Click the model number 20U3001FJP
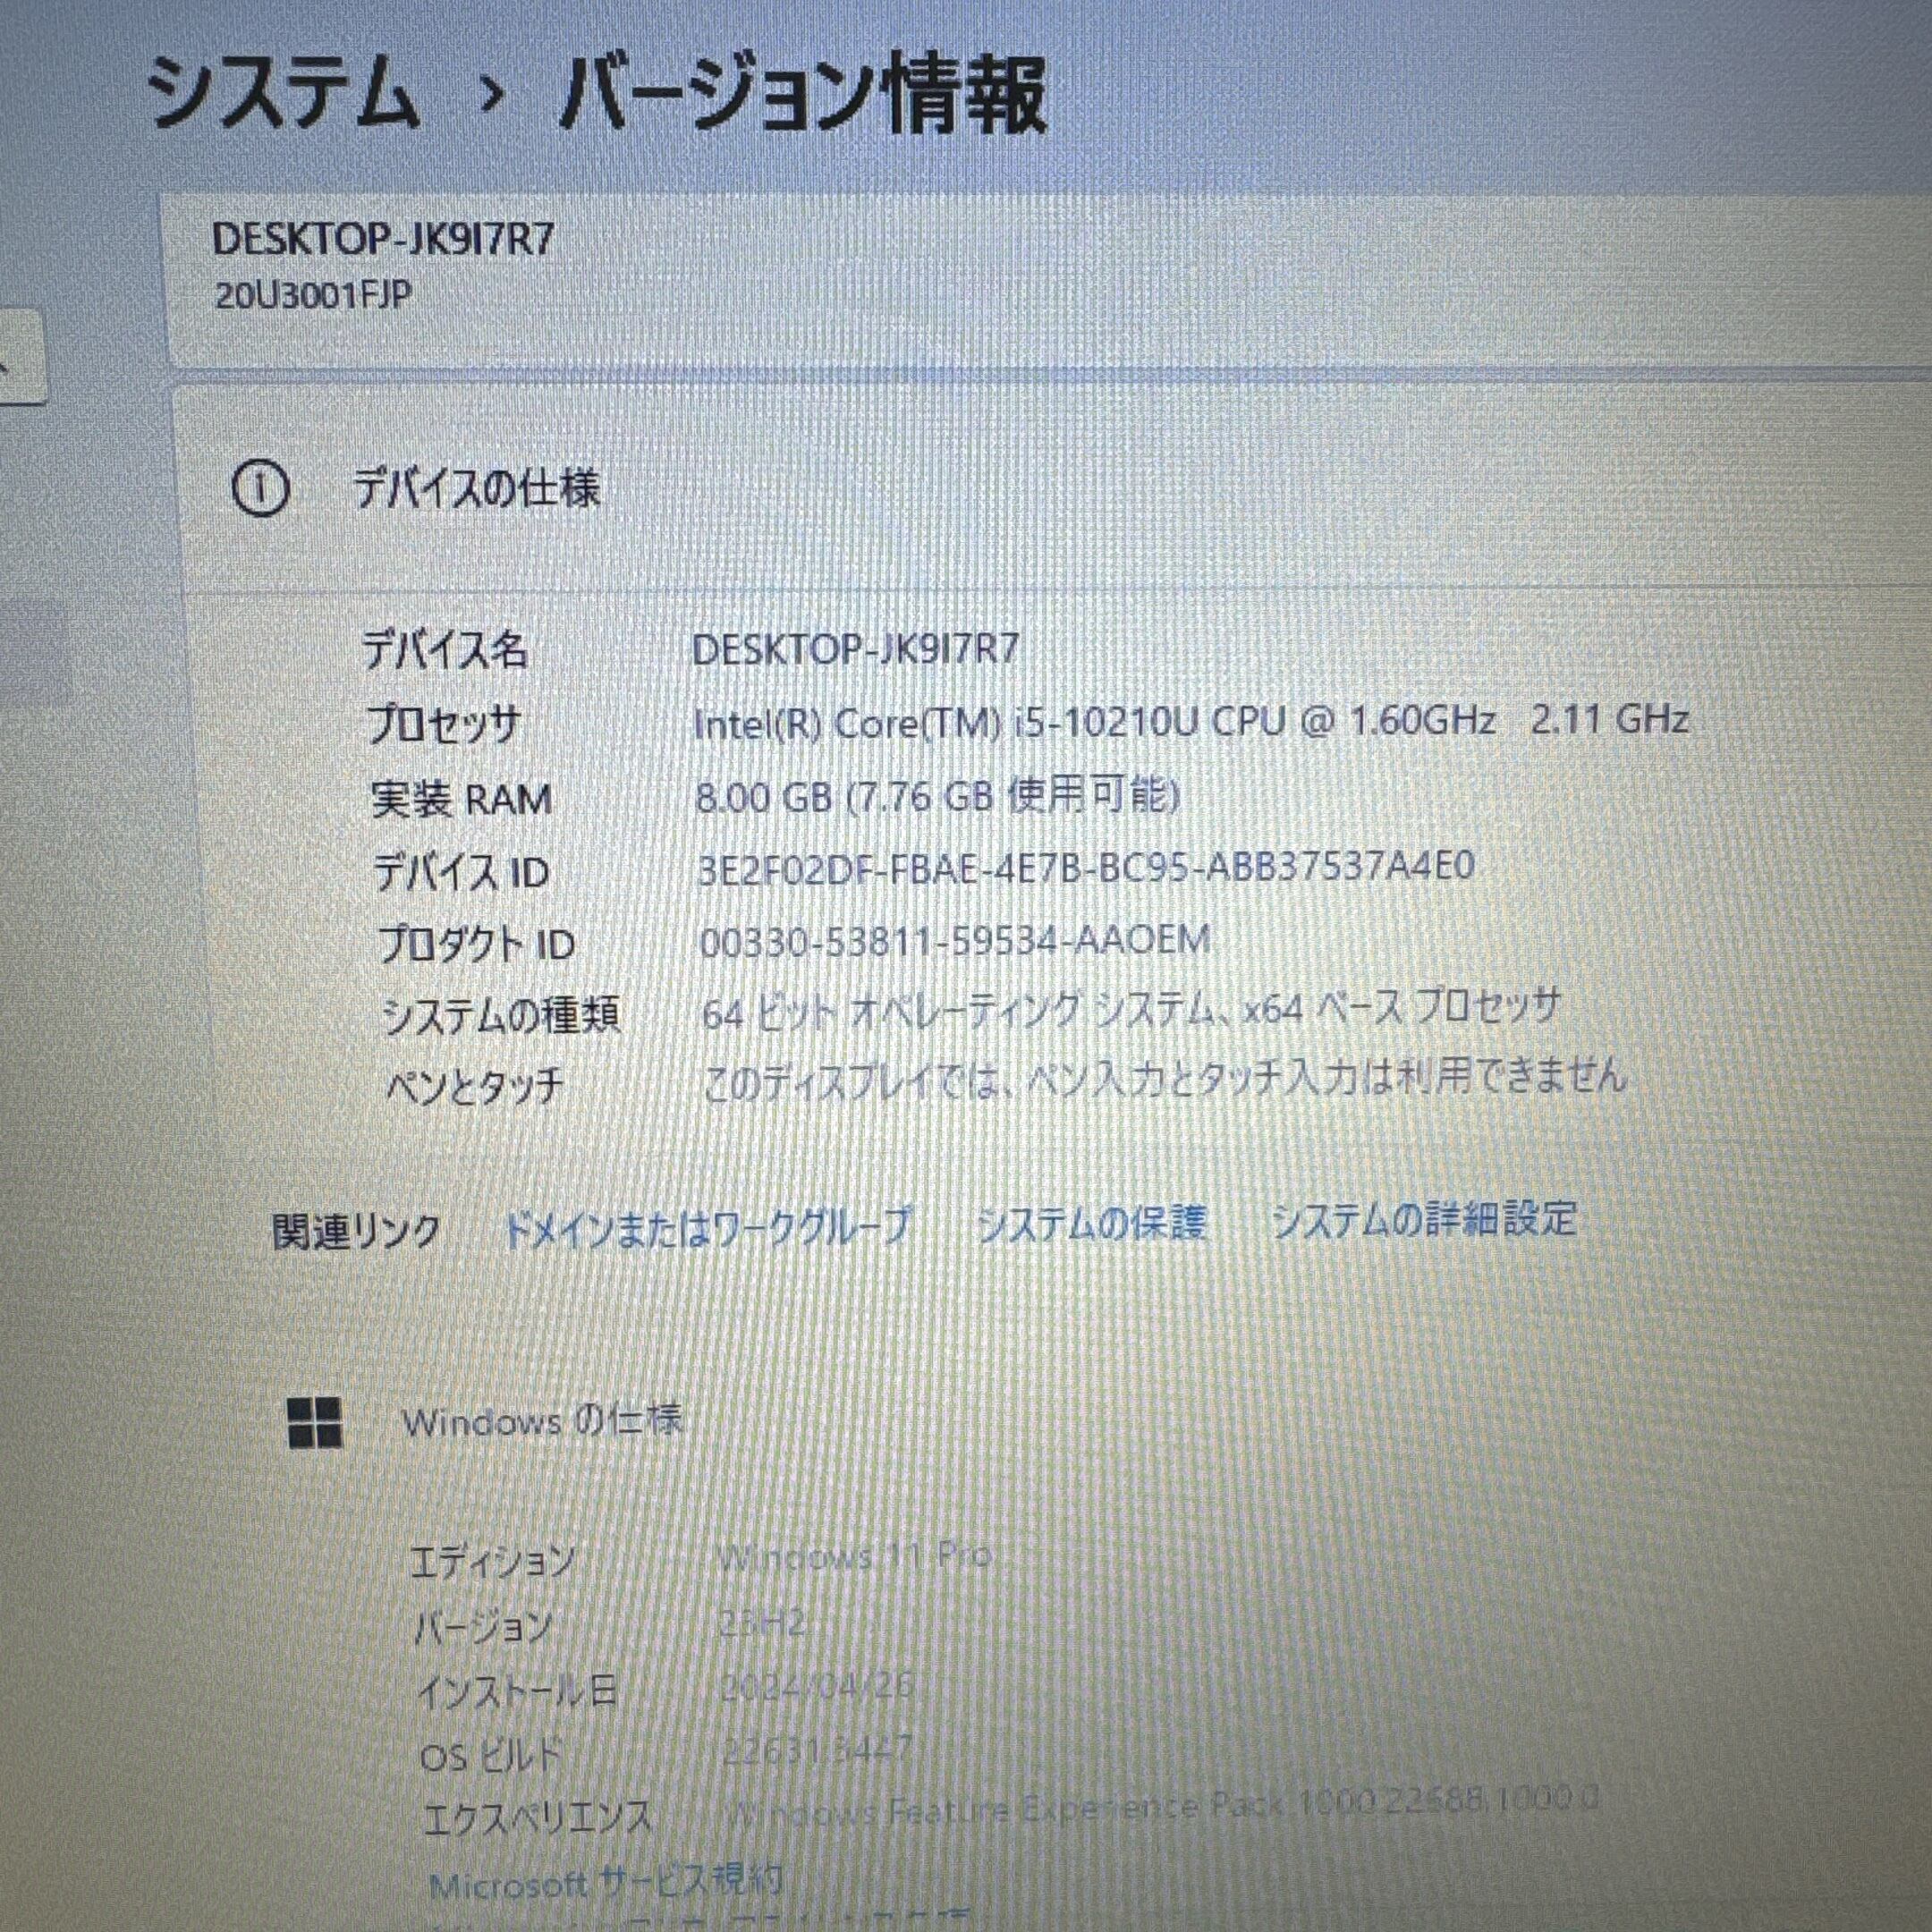The image size is (1932, 1932). point(313,296)
